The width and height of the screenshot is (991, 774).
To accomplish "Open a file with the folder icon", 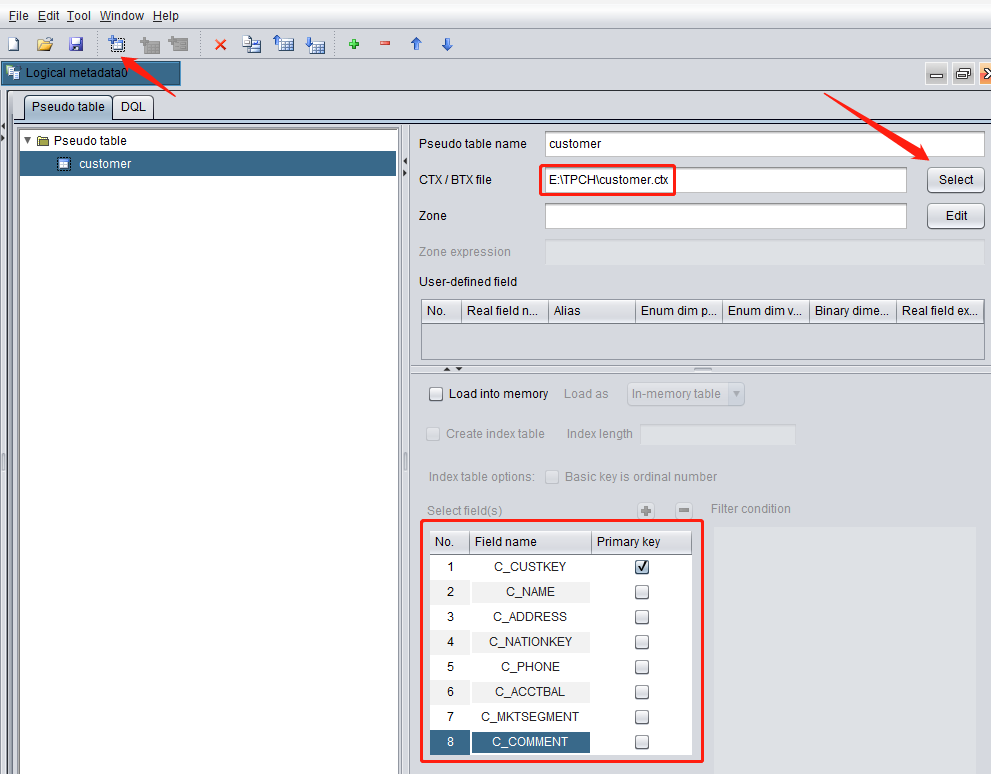I will click(x=44, y=44).
